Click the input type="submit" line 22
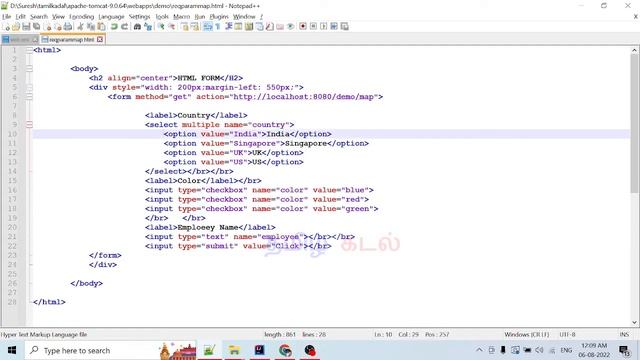 238,247
